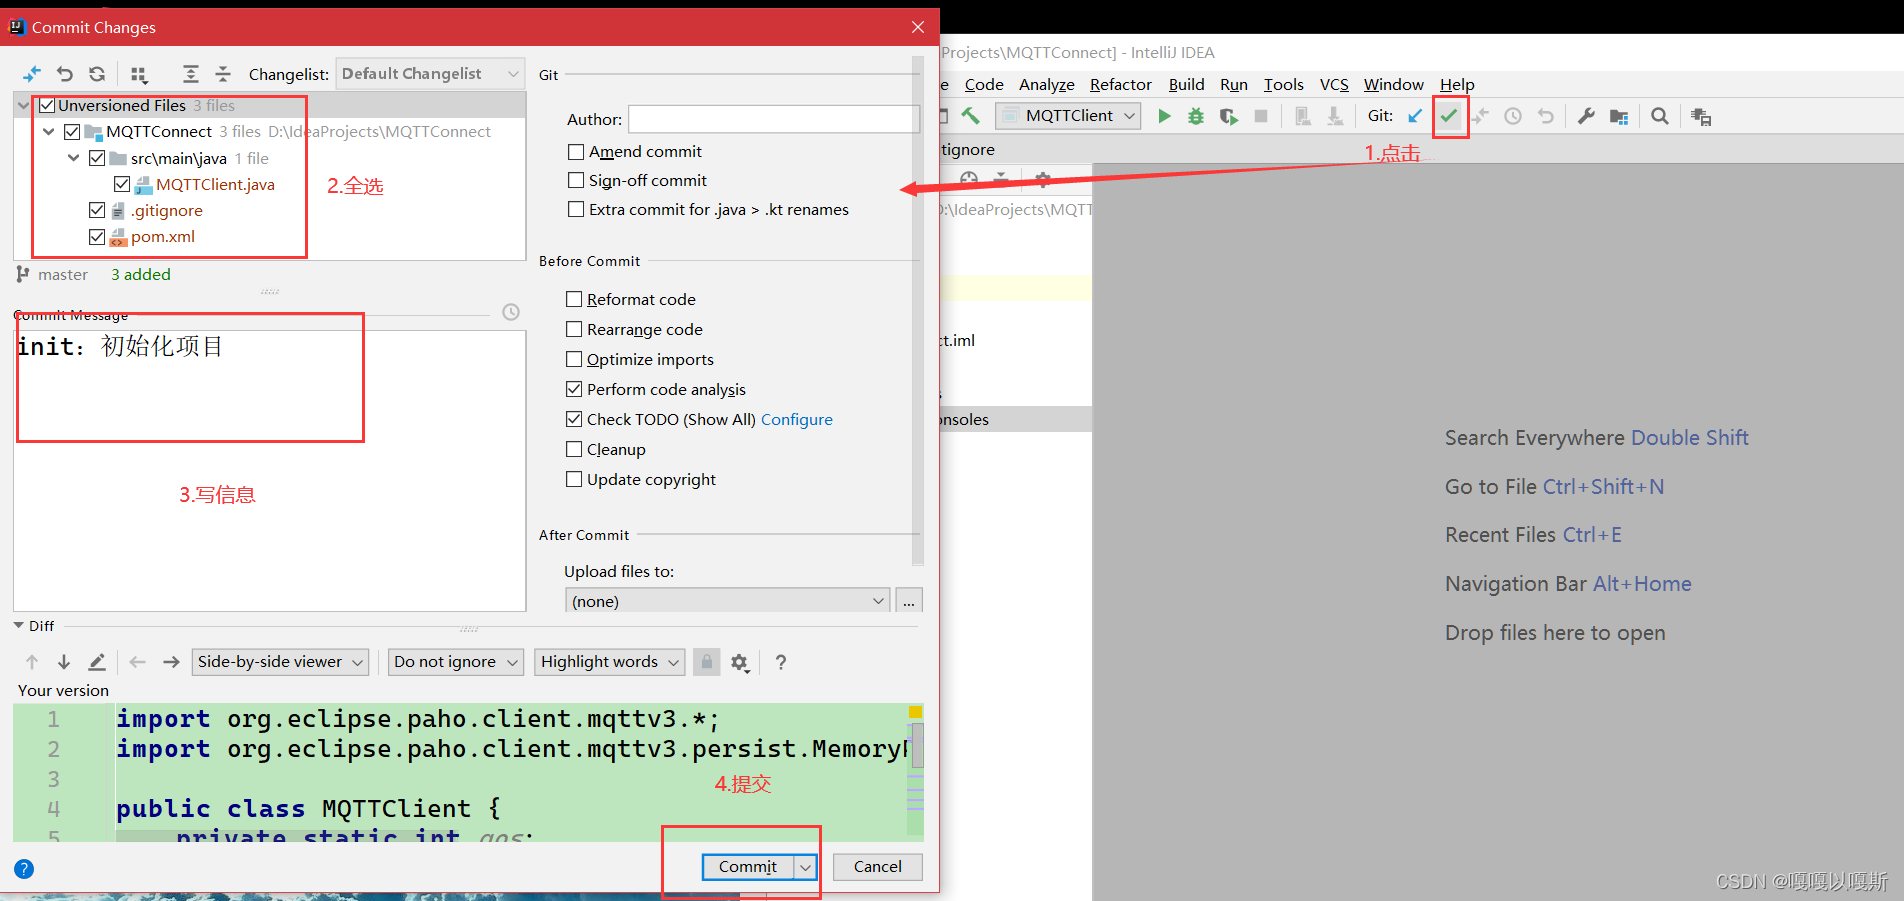Viewport: 1904px width, 901px height.
Task: Open the Default Changelist dropdown
Action: pyautogui.click(x=430, y=74)
